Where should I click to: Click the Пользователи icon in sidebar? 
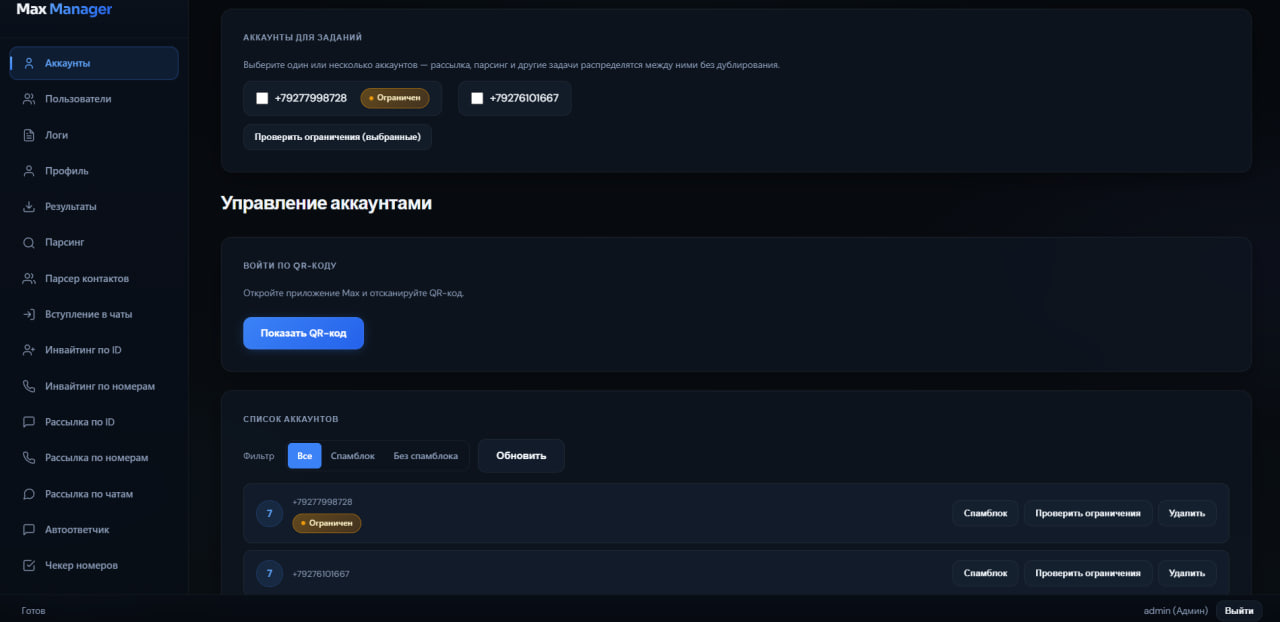coord(29,99)
